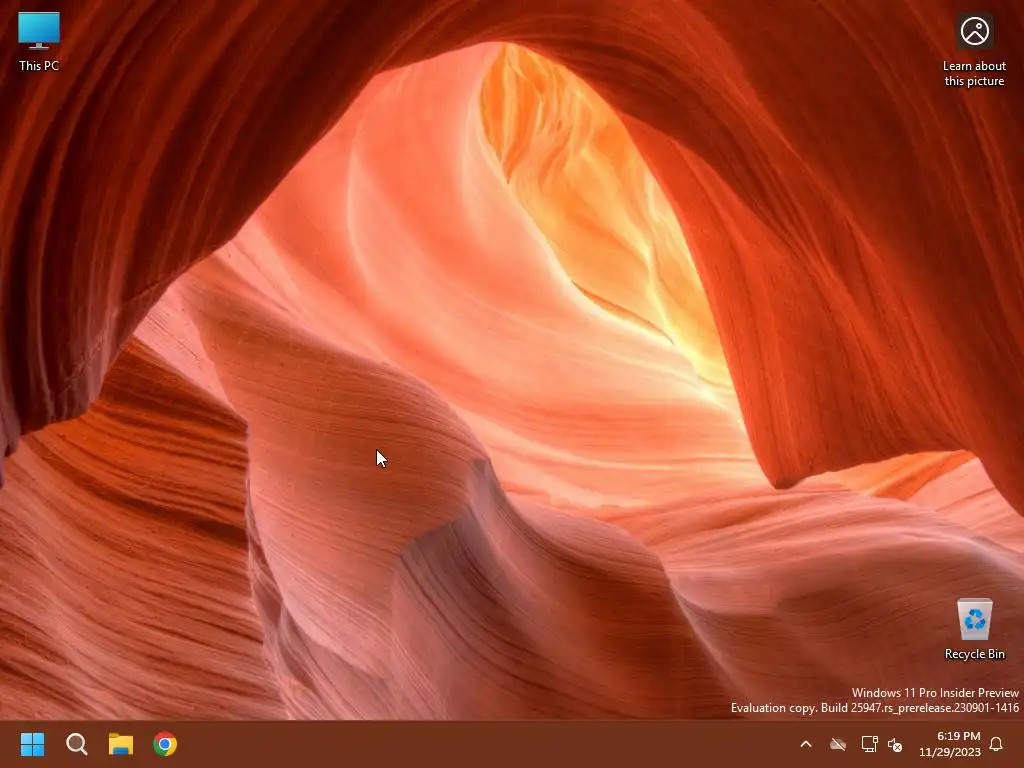
Task: Open the network status tray icon
Action: [869, 744]
